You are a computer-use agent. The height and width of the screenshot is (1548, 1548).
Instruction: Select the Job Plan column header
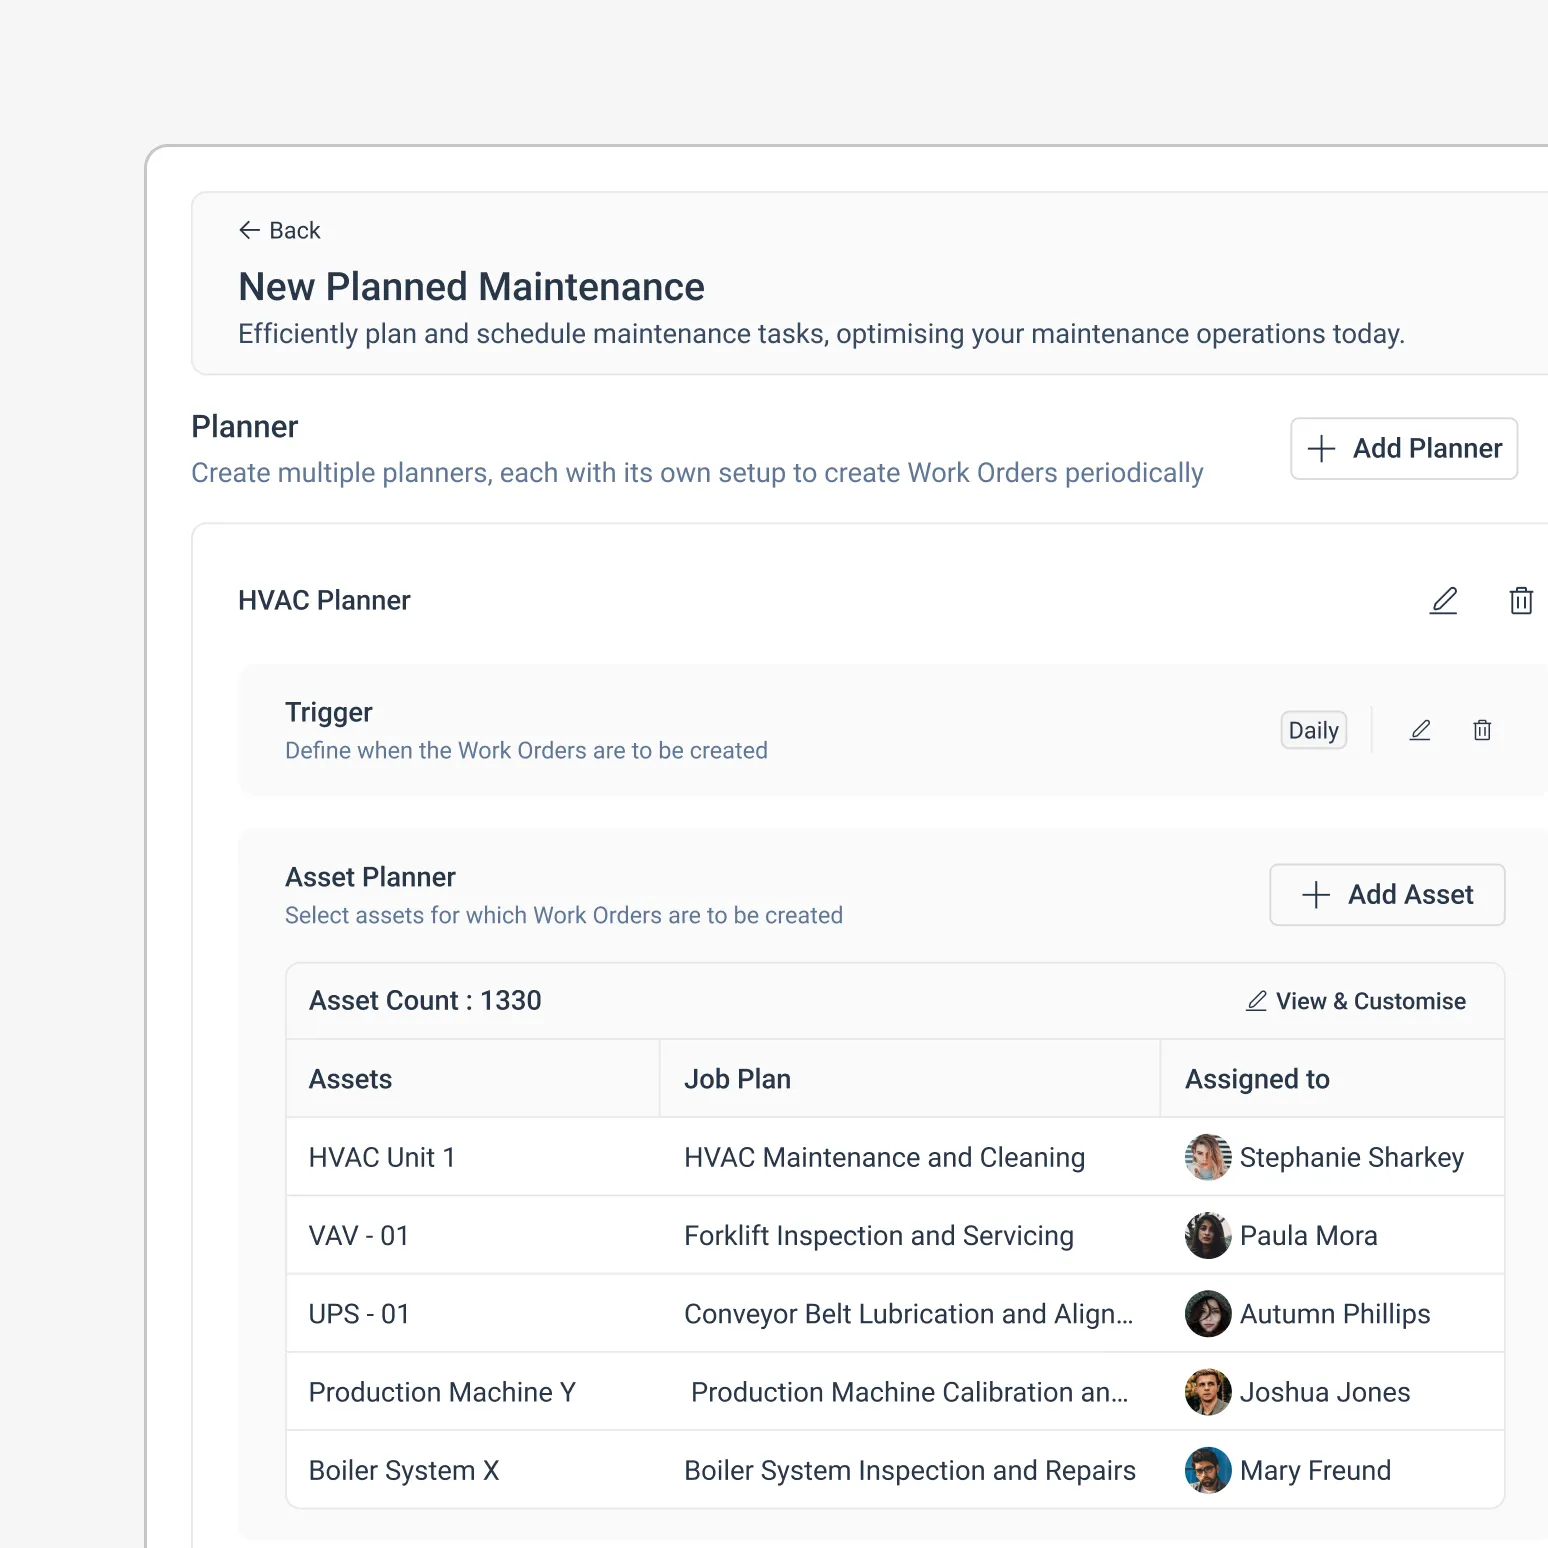tap(737, 1079)
